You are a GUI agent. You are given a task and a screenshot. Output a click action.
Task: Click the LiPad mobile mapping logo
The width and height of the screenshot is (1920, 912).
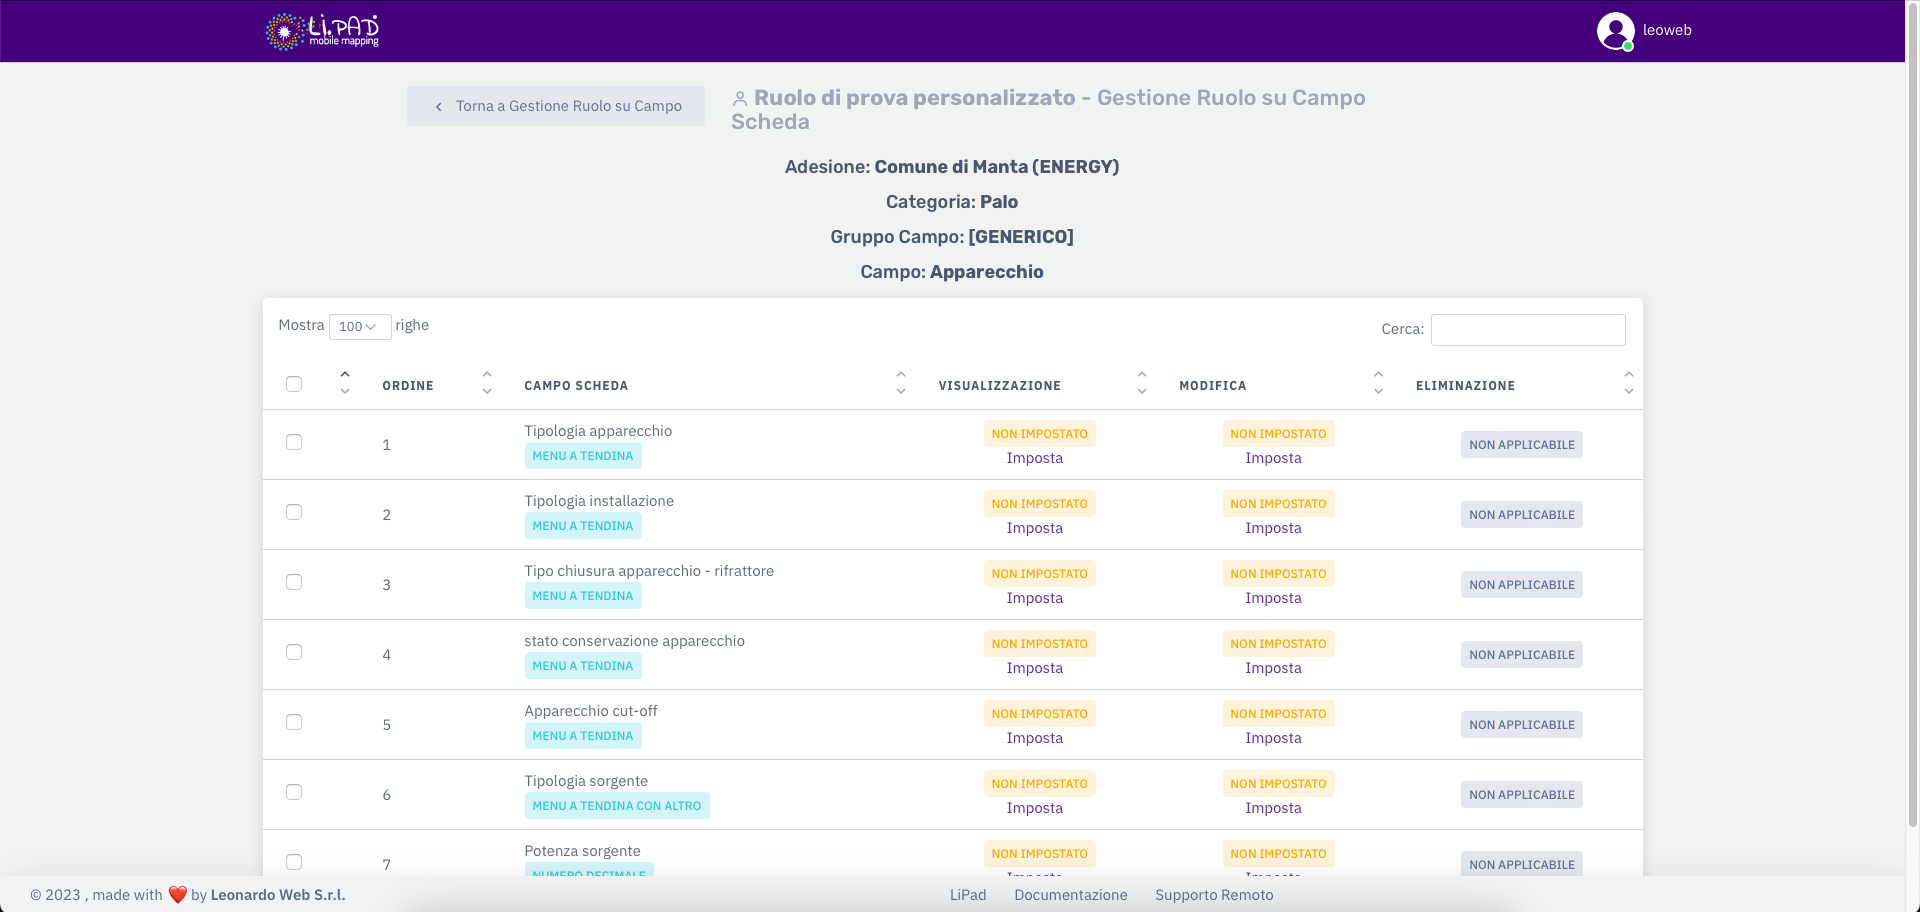click(x=322, y=31)
